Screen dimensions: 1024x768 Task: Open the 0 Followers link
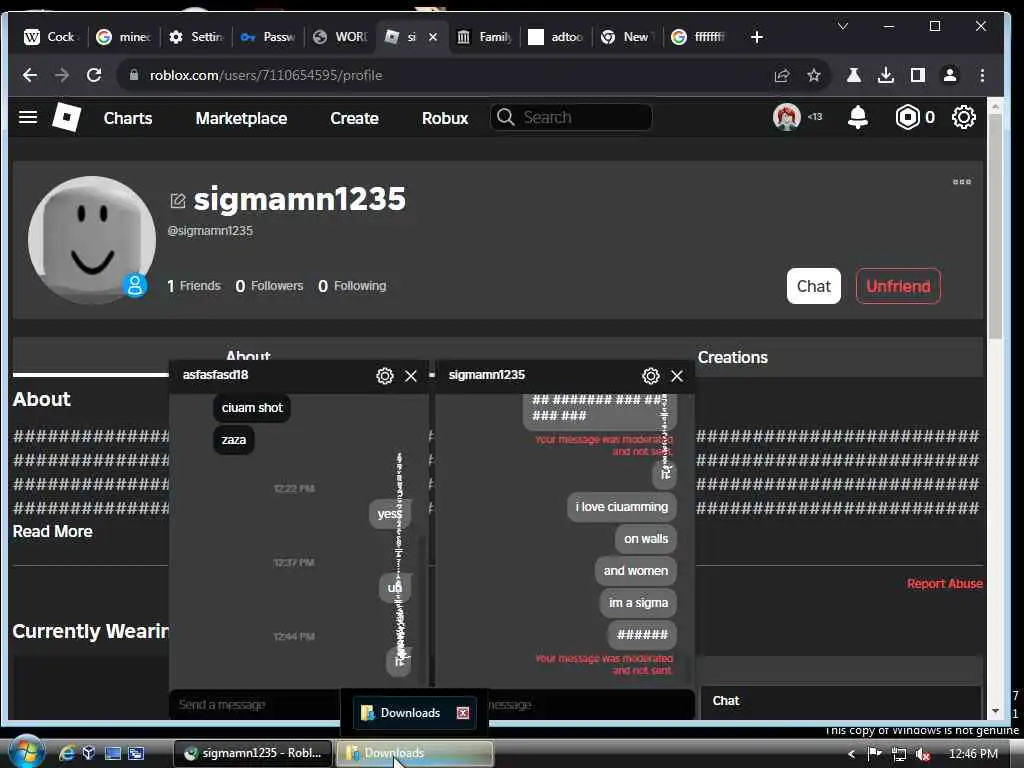(x=269, y=286)
